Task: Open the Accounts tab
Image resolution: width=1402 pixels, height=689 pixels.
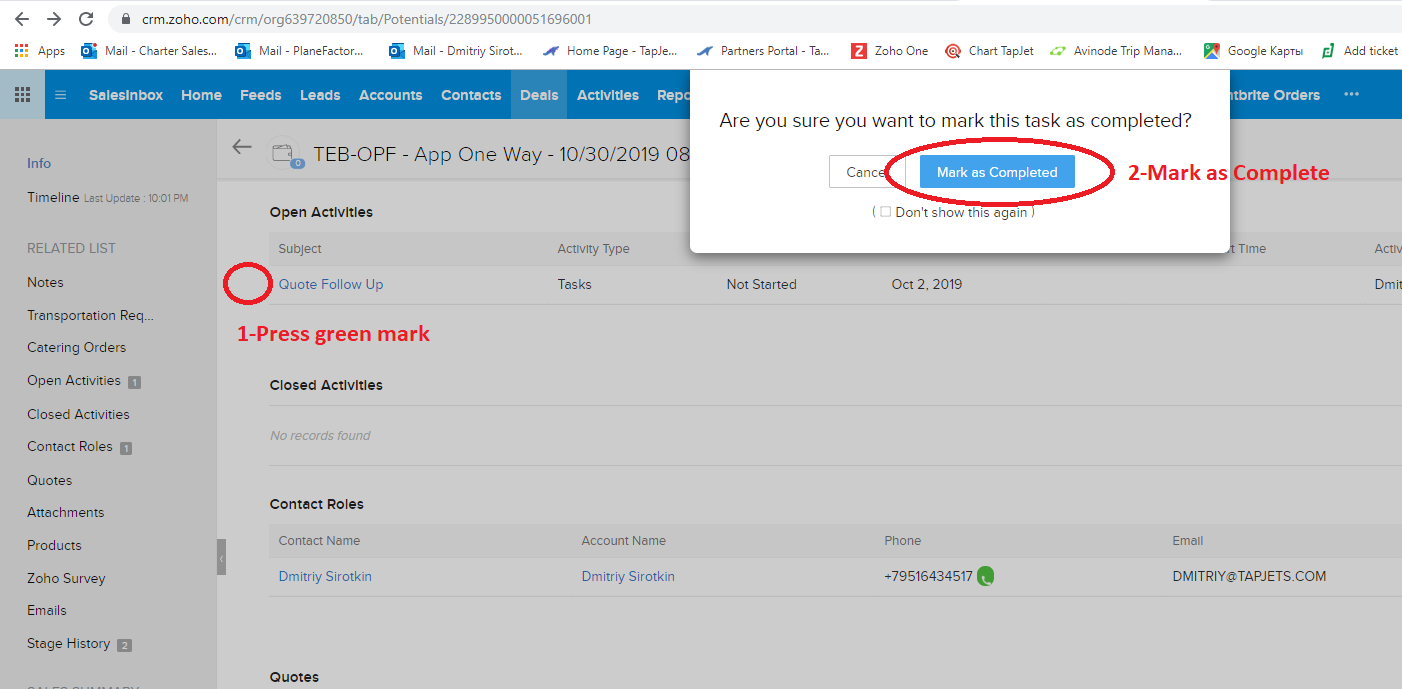Action: click(391, 95)
